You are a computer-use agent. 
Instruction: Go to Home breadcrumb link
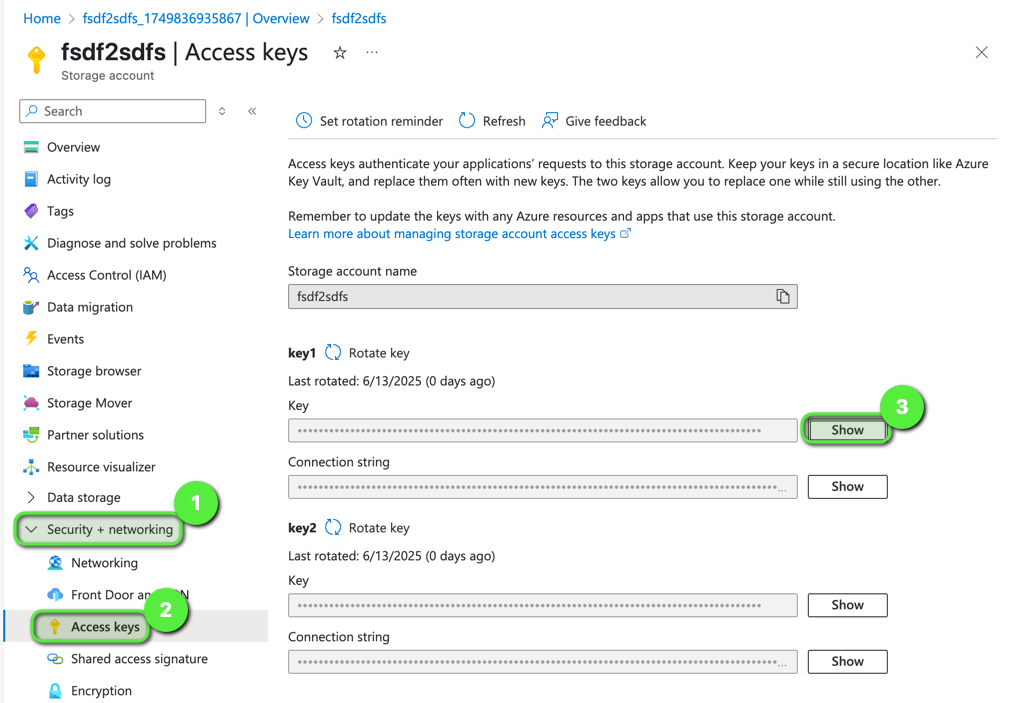click(x=42, y=18)
